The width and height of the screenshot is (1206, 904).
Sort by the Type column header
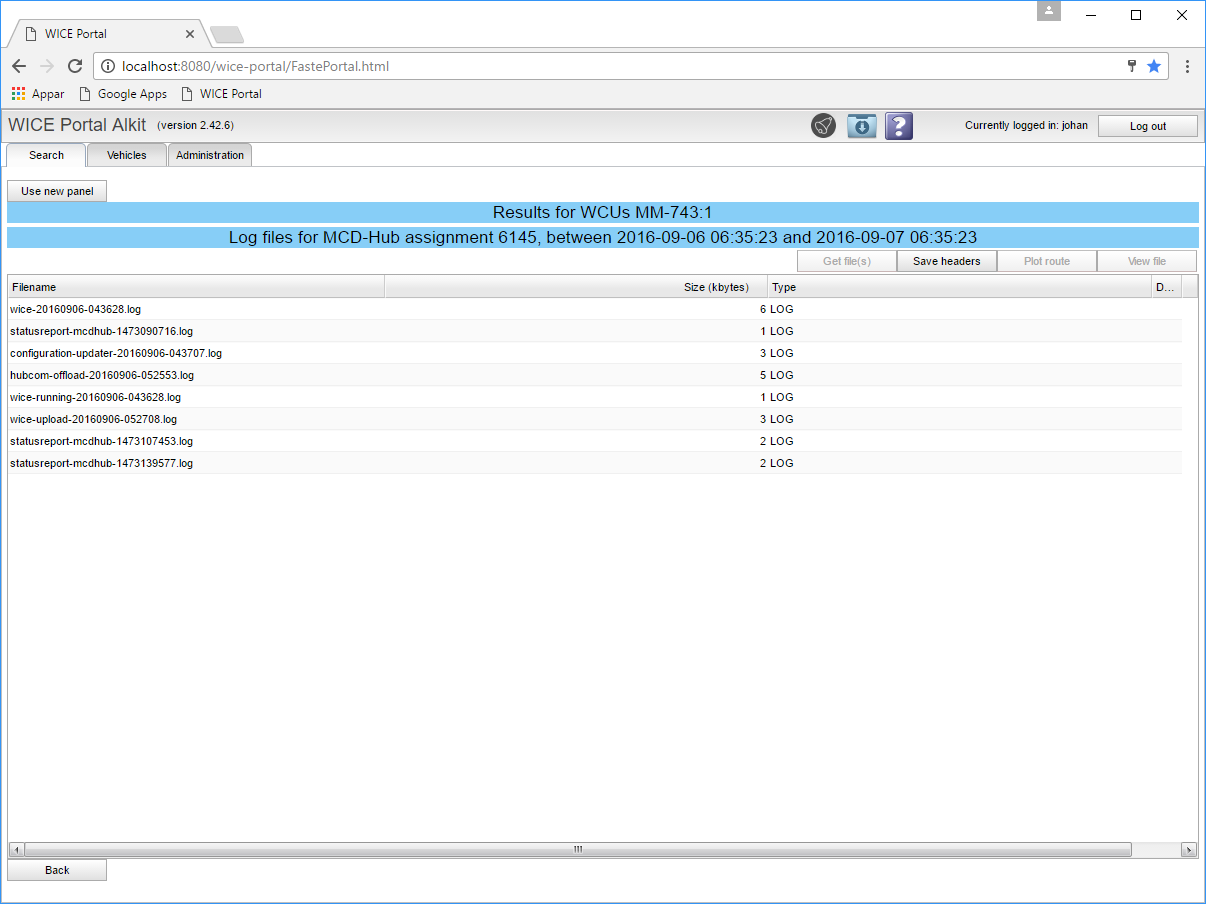(960, 287)
